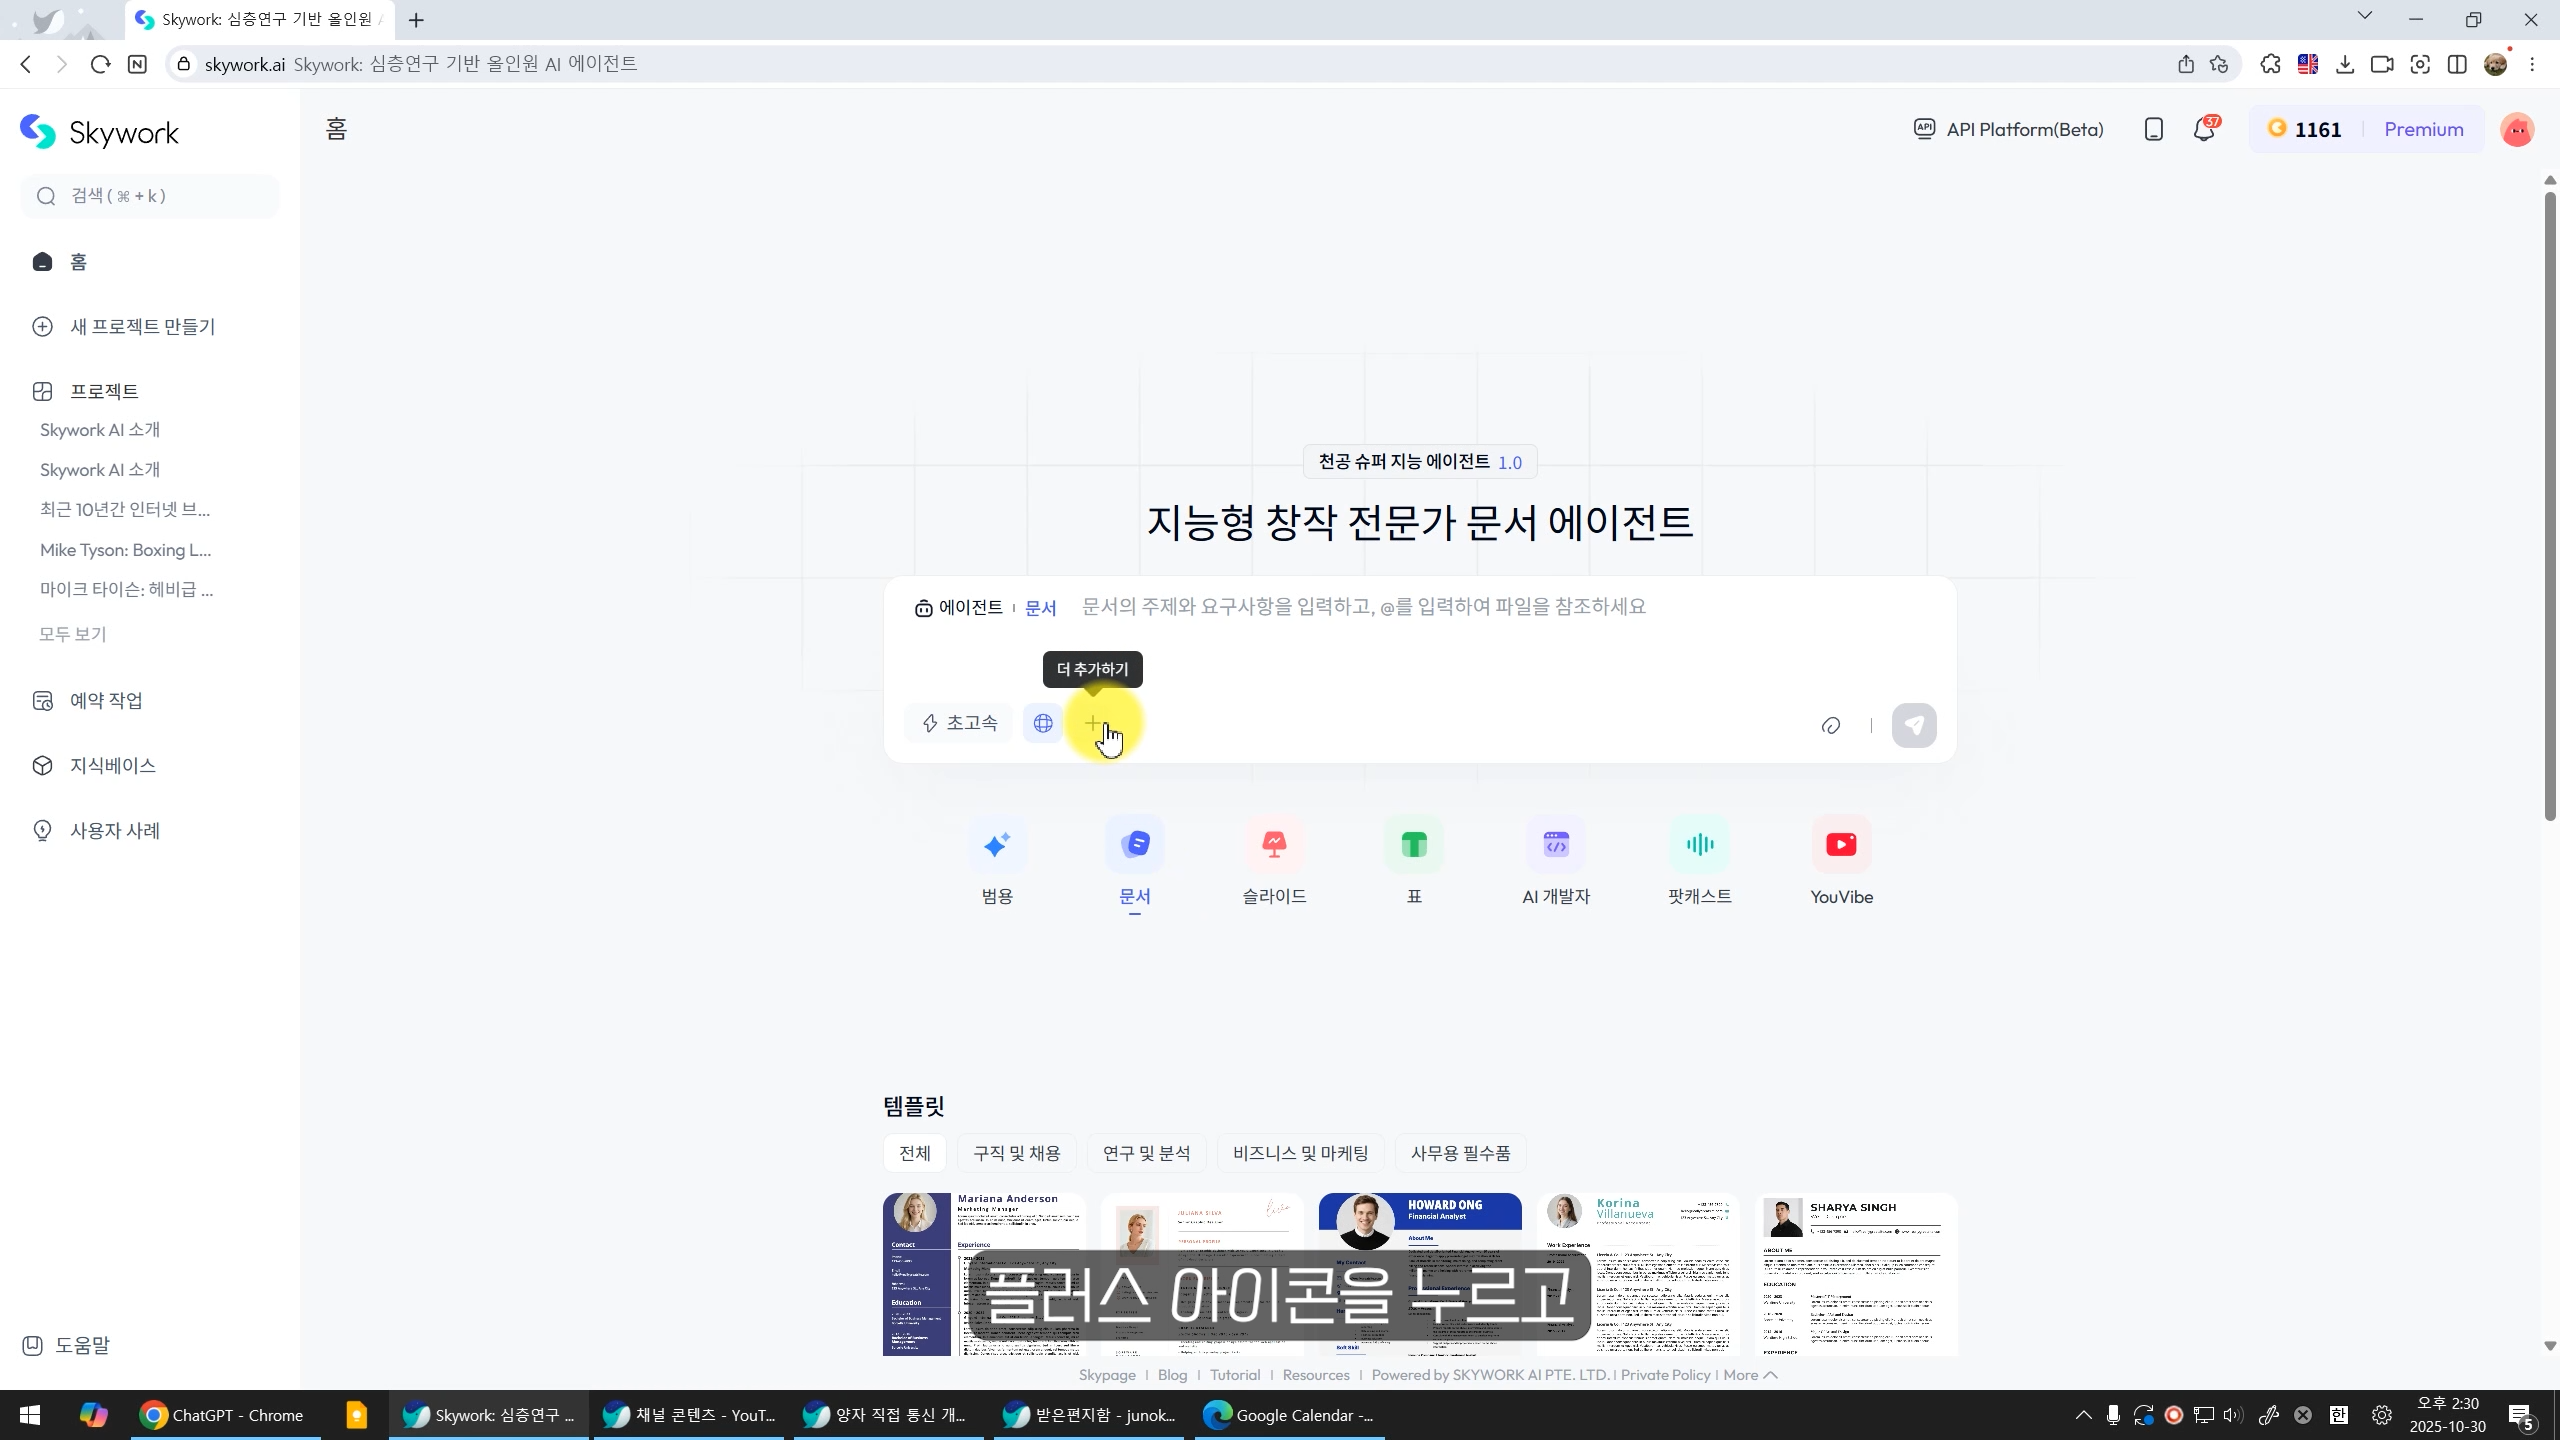This screenshot has height=1440, width=2560.
Task: Open a new browser tab
Action: [x=416, y=20]
